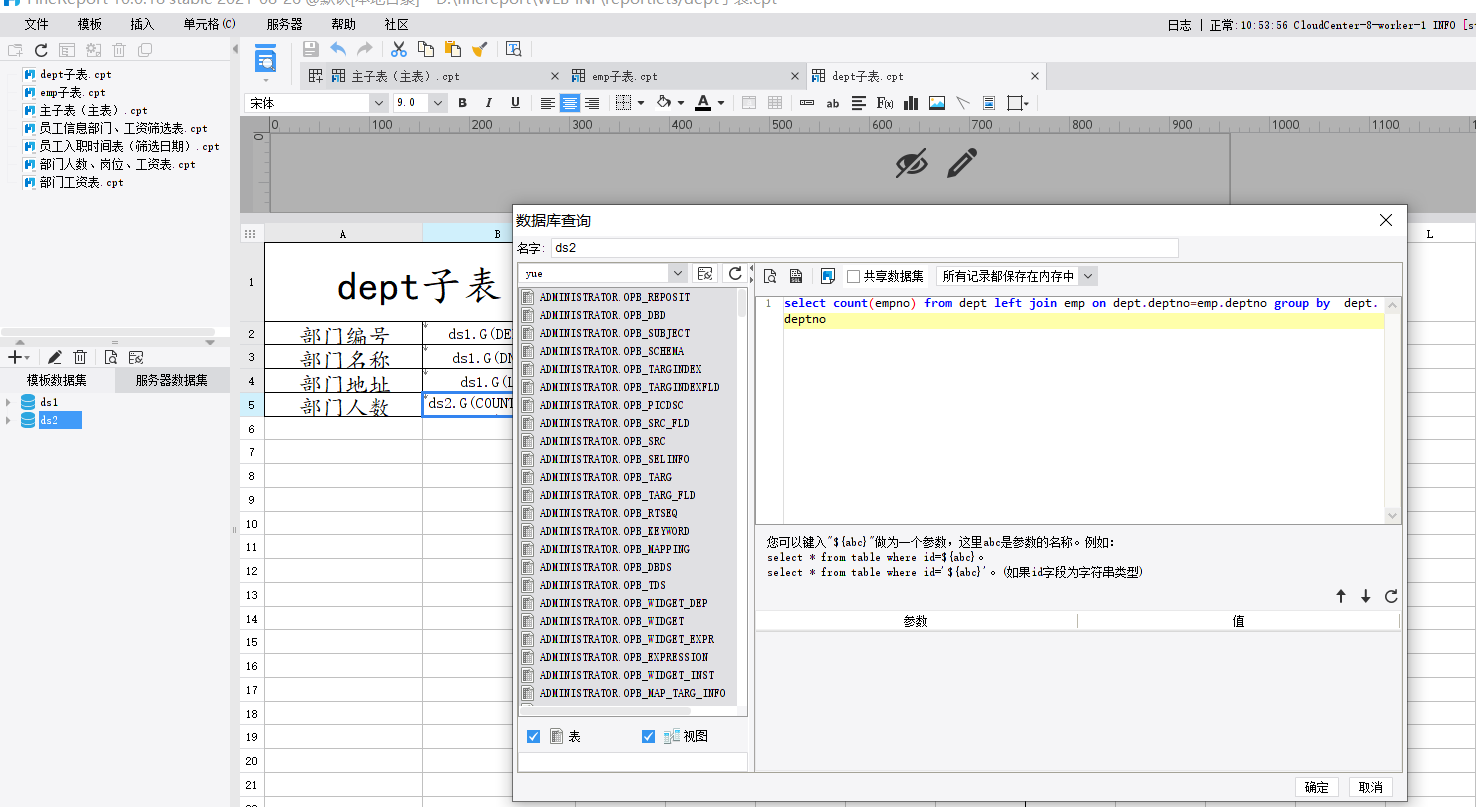Expand the ds2 dataset node
This screenshot has width=1476, height=807.
point(9,420)
